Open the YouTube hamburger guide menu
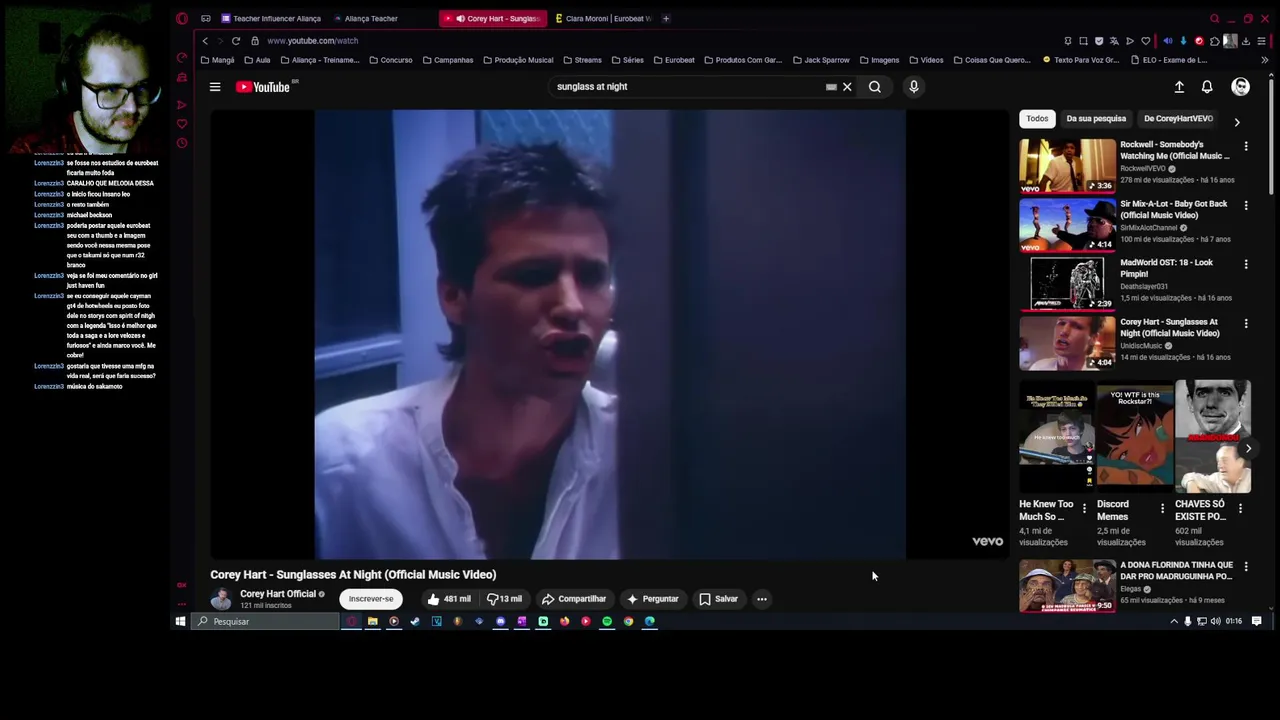Screen dimensions: 1280x720 point(215,87)
